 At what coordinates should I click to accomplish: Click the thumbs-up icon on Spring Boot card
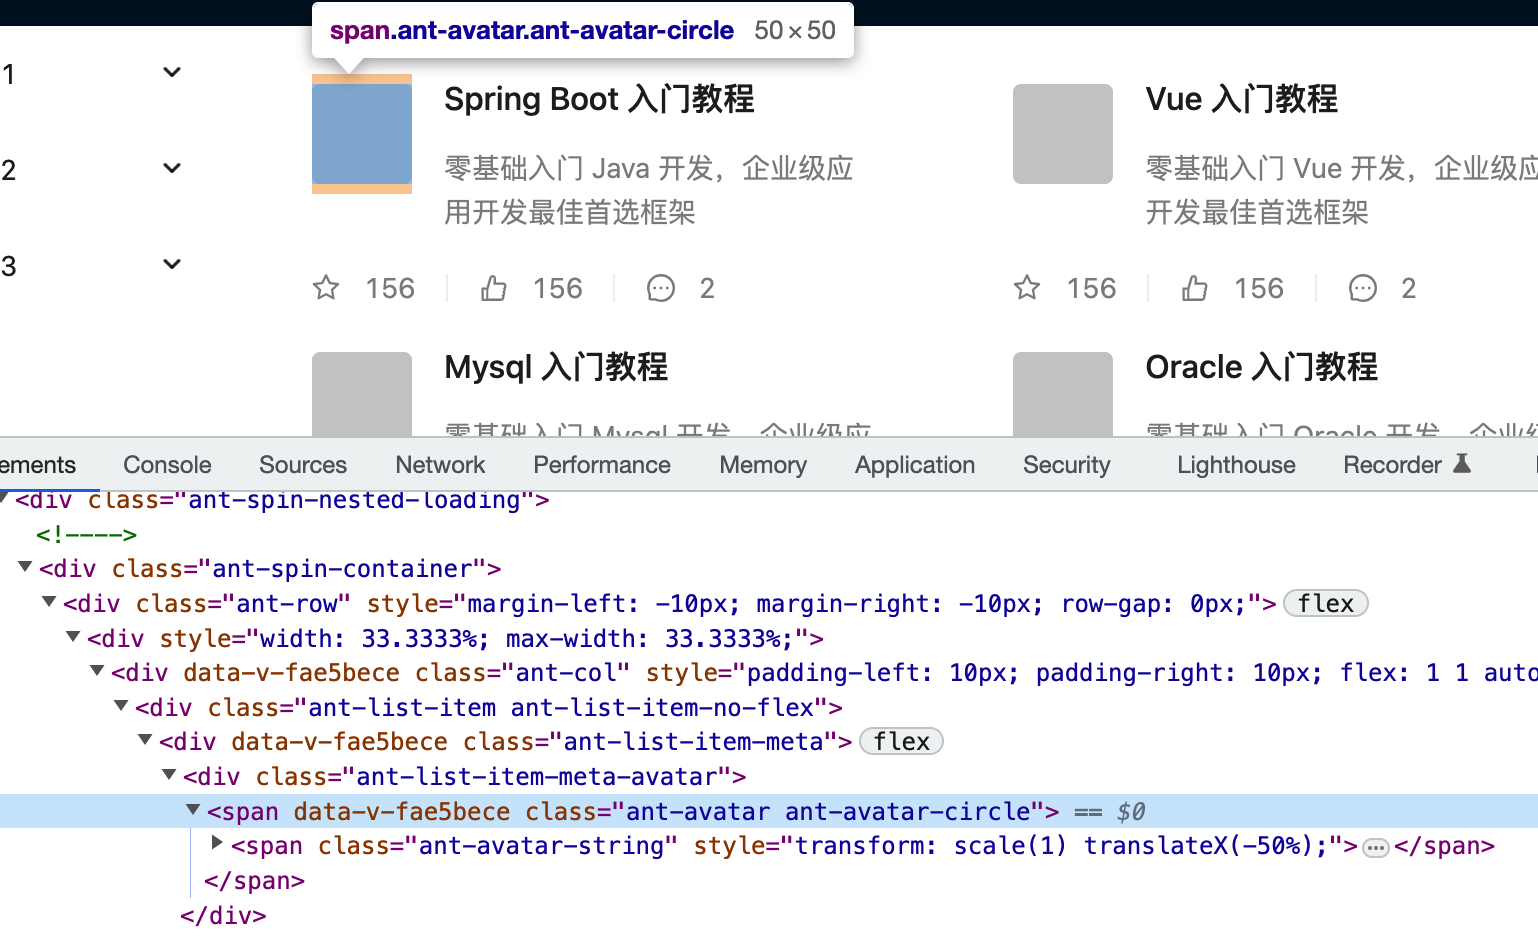click(493, 288)
